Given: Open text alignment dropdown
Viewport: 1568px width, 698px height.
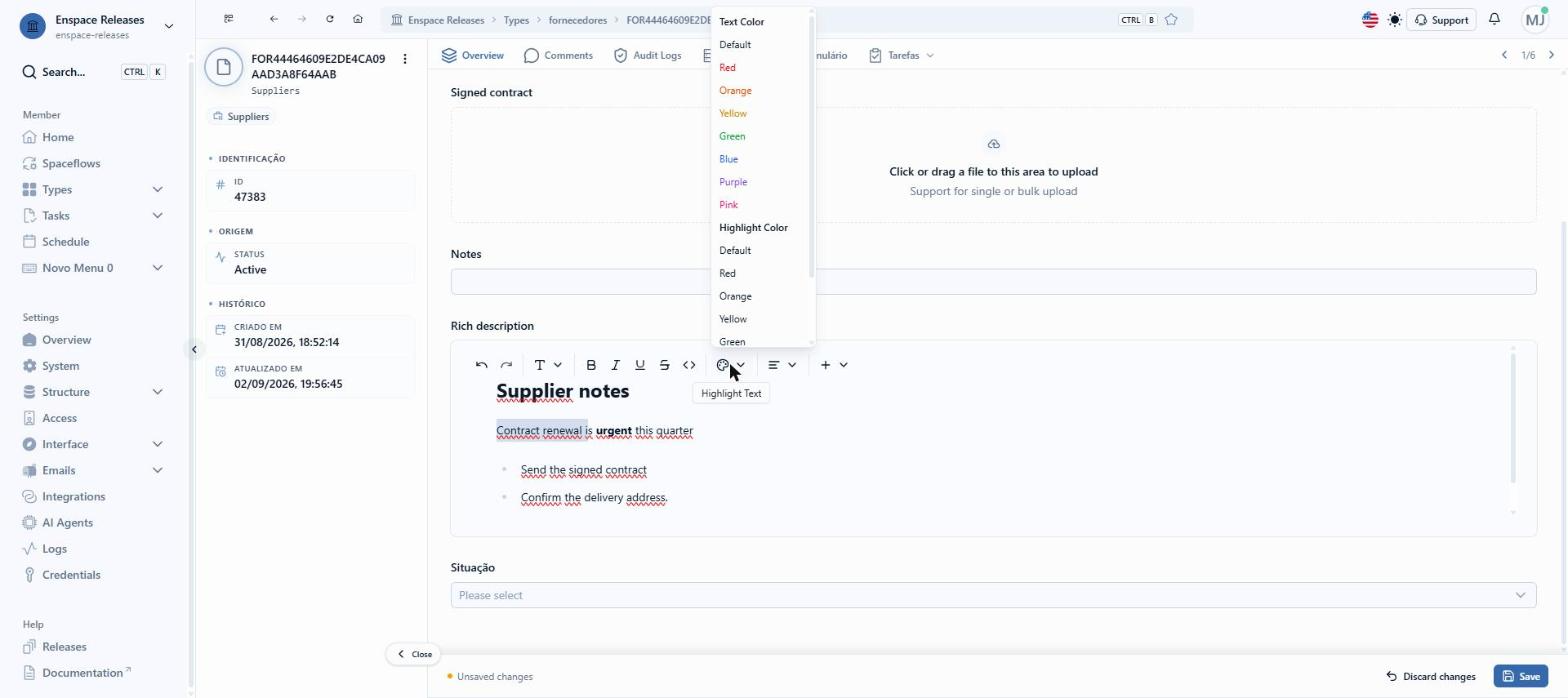Looking at the screenshot, I should (782, 365).
